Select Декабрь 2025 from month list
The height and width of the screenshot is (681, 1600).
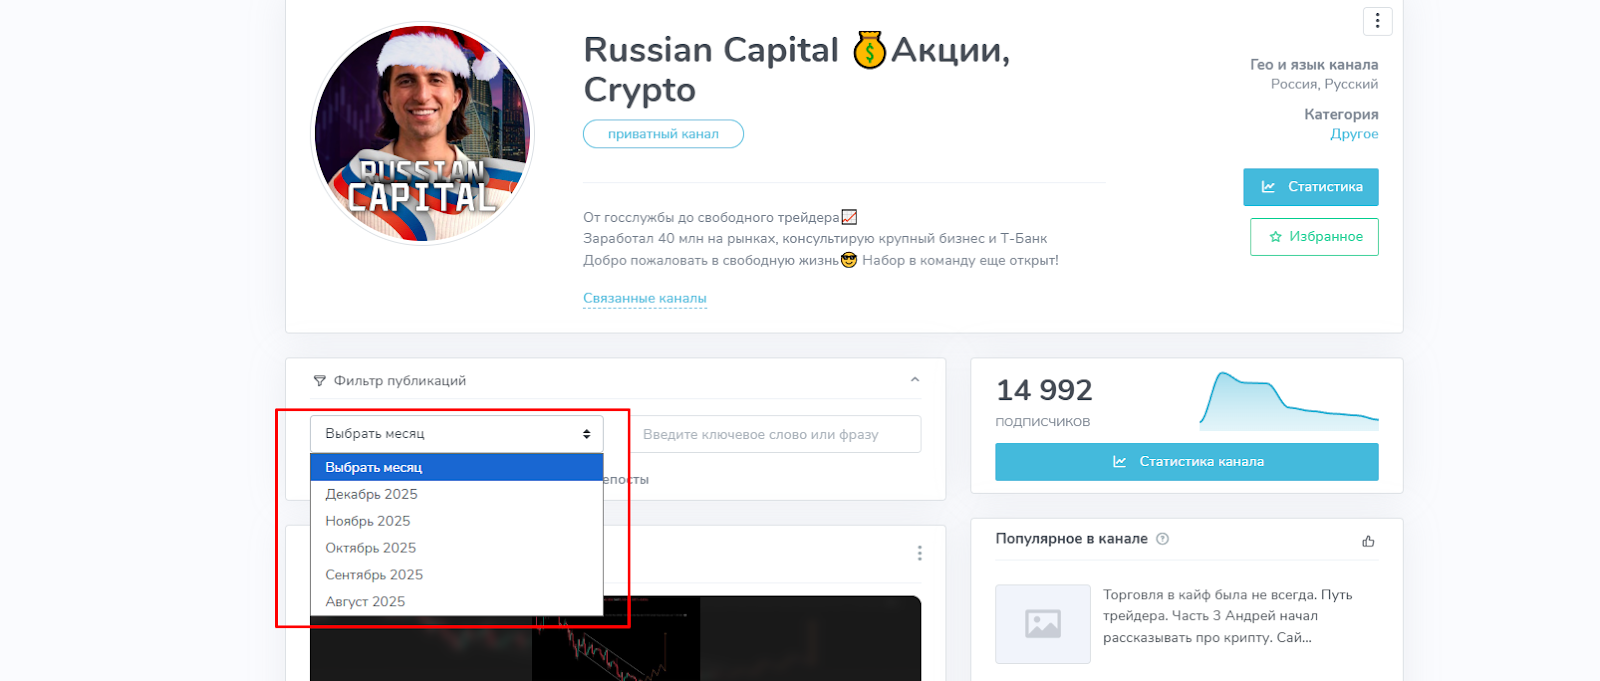click(x=457, y=494)
